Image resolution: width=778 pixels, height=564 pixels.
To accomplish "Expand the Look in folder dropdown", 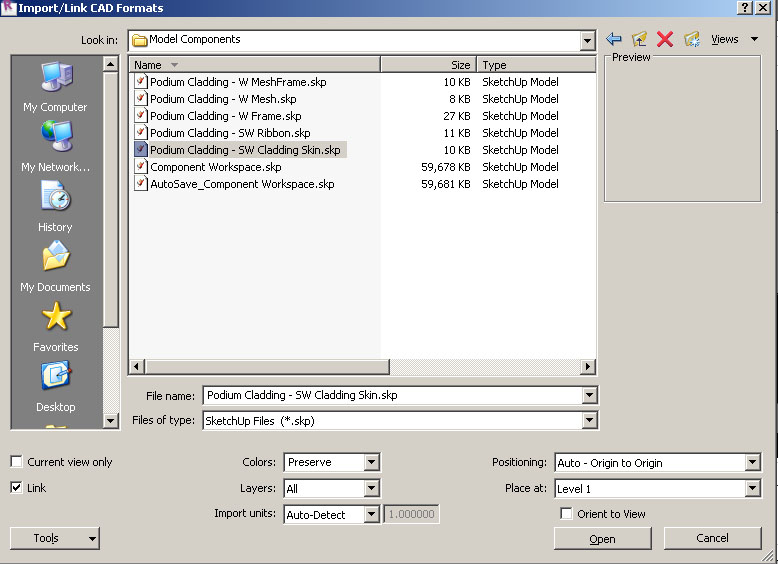I will click(x=587, y=40).
